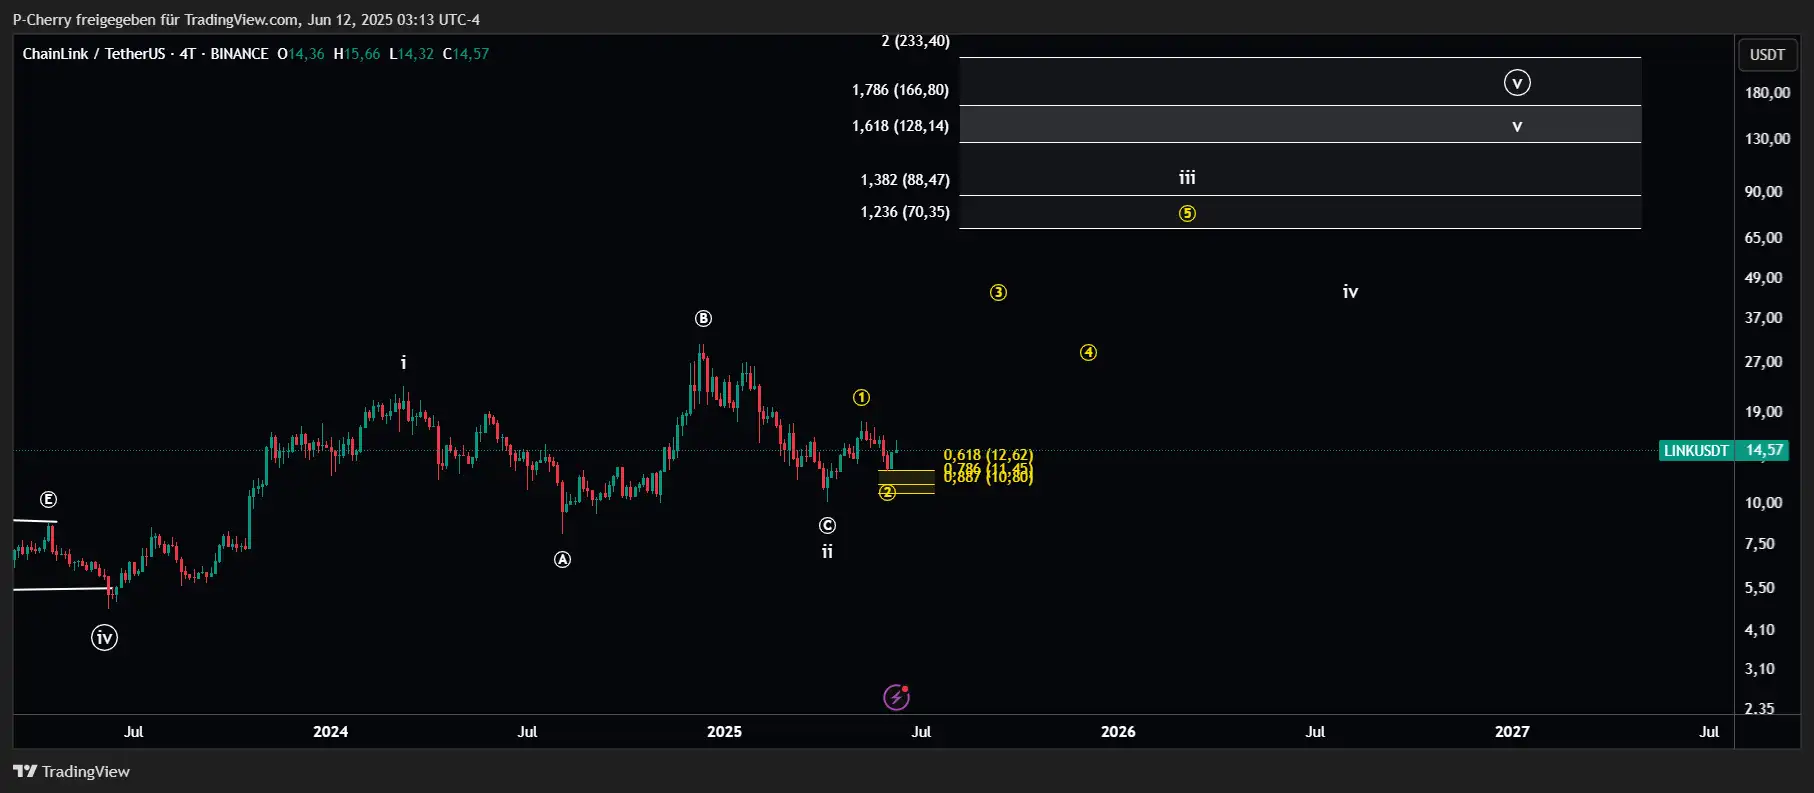The width and height of the screenshot is (1814, 793).
Task: Click the 10,00 price axis label
Action: point(1763,503)
